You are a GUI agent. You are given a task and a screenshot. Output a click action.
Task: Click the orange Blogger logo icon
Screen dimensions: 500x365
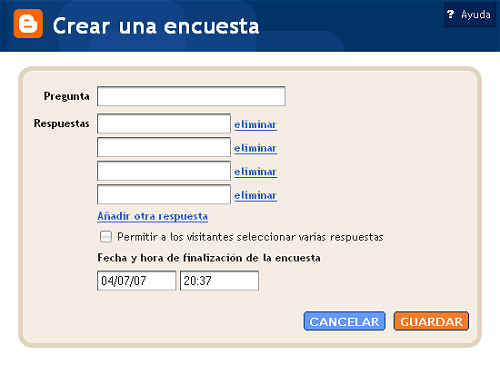(28, 24)
